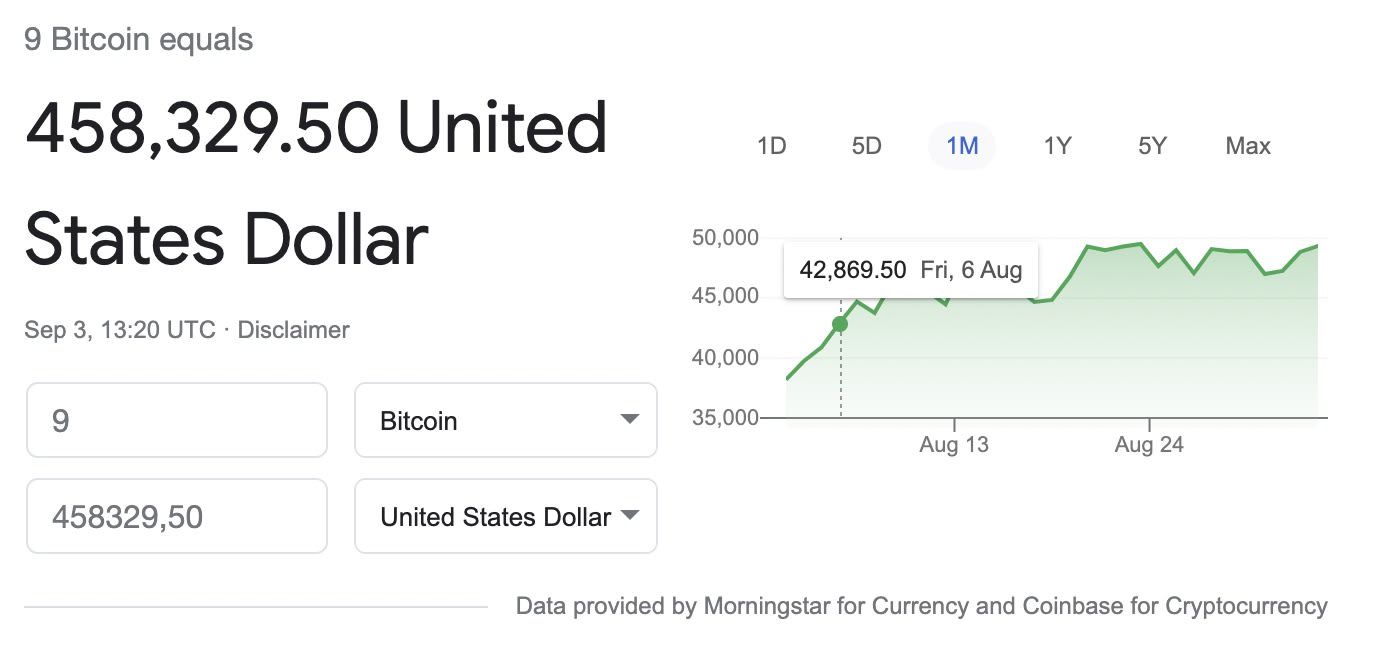Select the 1D time range tab
This screenshot has width=1386, height=658.
[772, 146]
